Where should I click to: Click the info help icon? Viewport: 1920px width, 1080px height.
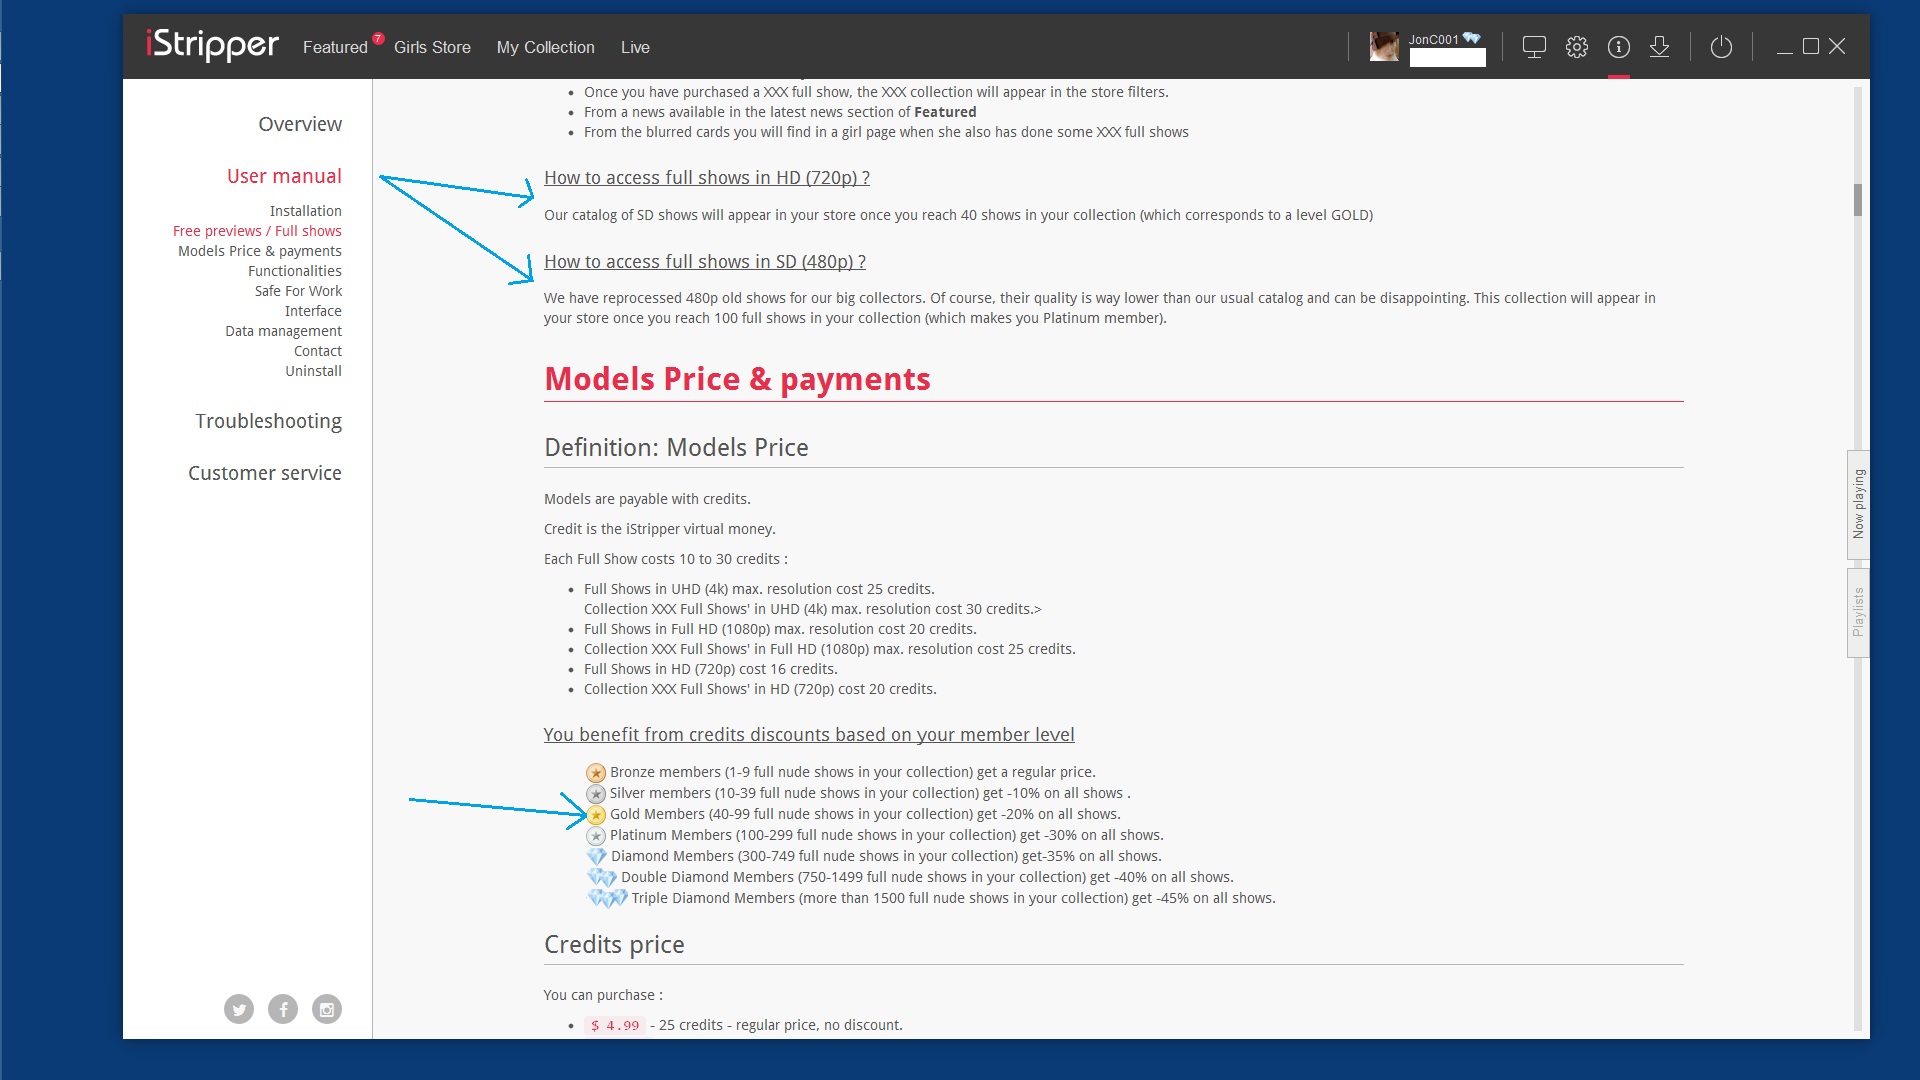(x=1619, y=47)
